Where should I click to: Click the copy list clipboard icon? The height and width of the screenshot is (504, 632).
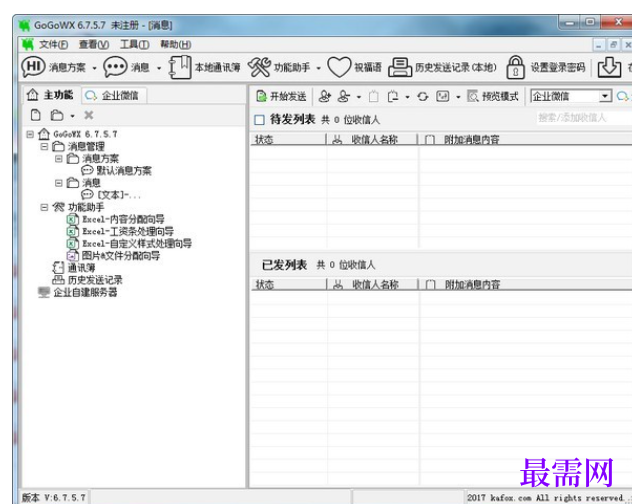[x=393, y=96]
